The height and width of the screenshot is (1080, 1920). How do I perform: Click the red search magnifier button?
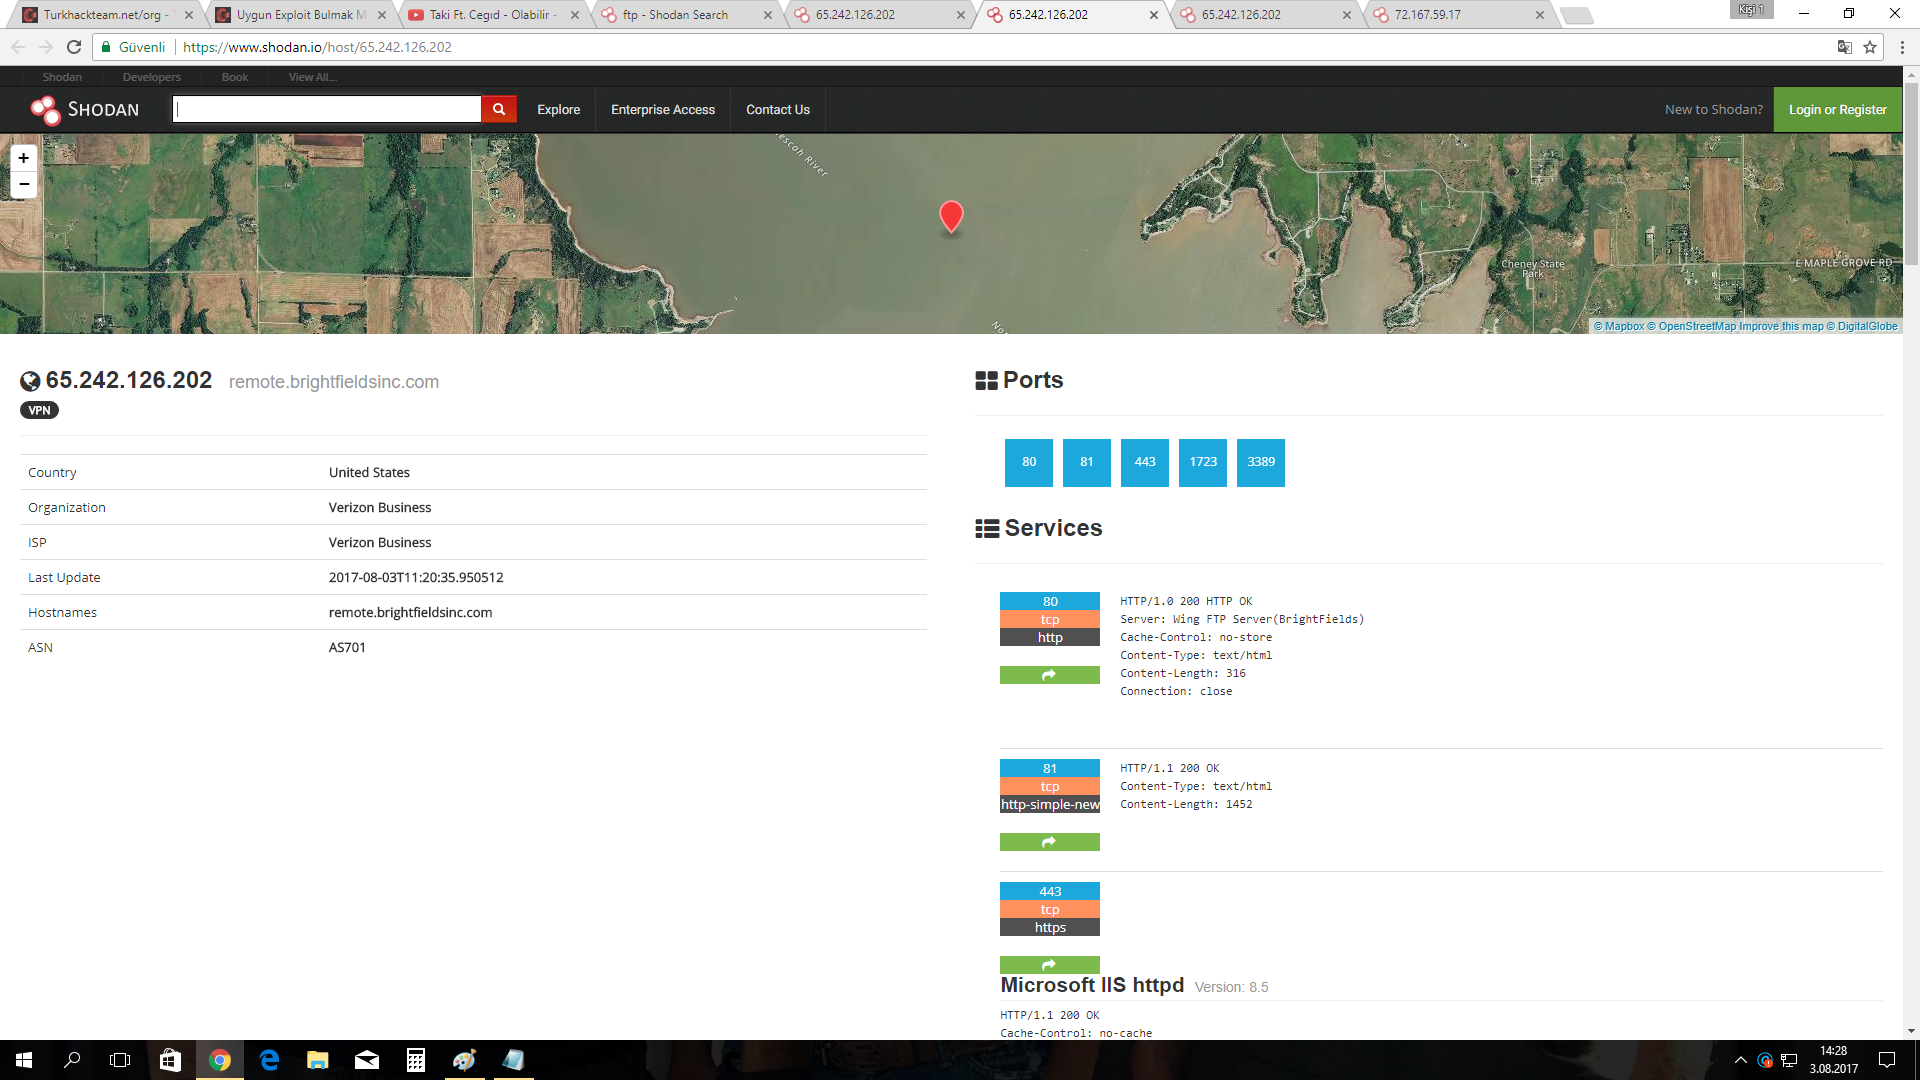pyautogui.click(x=499, y=110)
